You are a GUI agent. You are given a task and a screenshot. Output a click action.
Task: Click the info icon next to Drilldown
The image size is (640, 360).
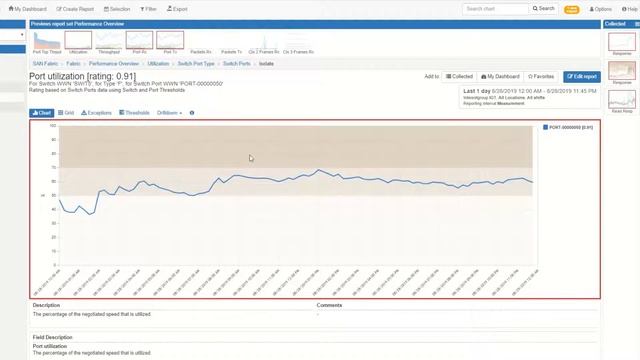click(x=192, y=113)
